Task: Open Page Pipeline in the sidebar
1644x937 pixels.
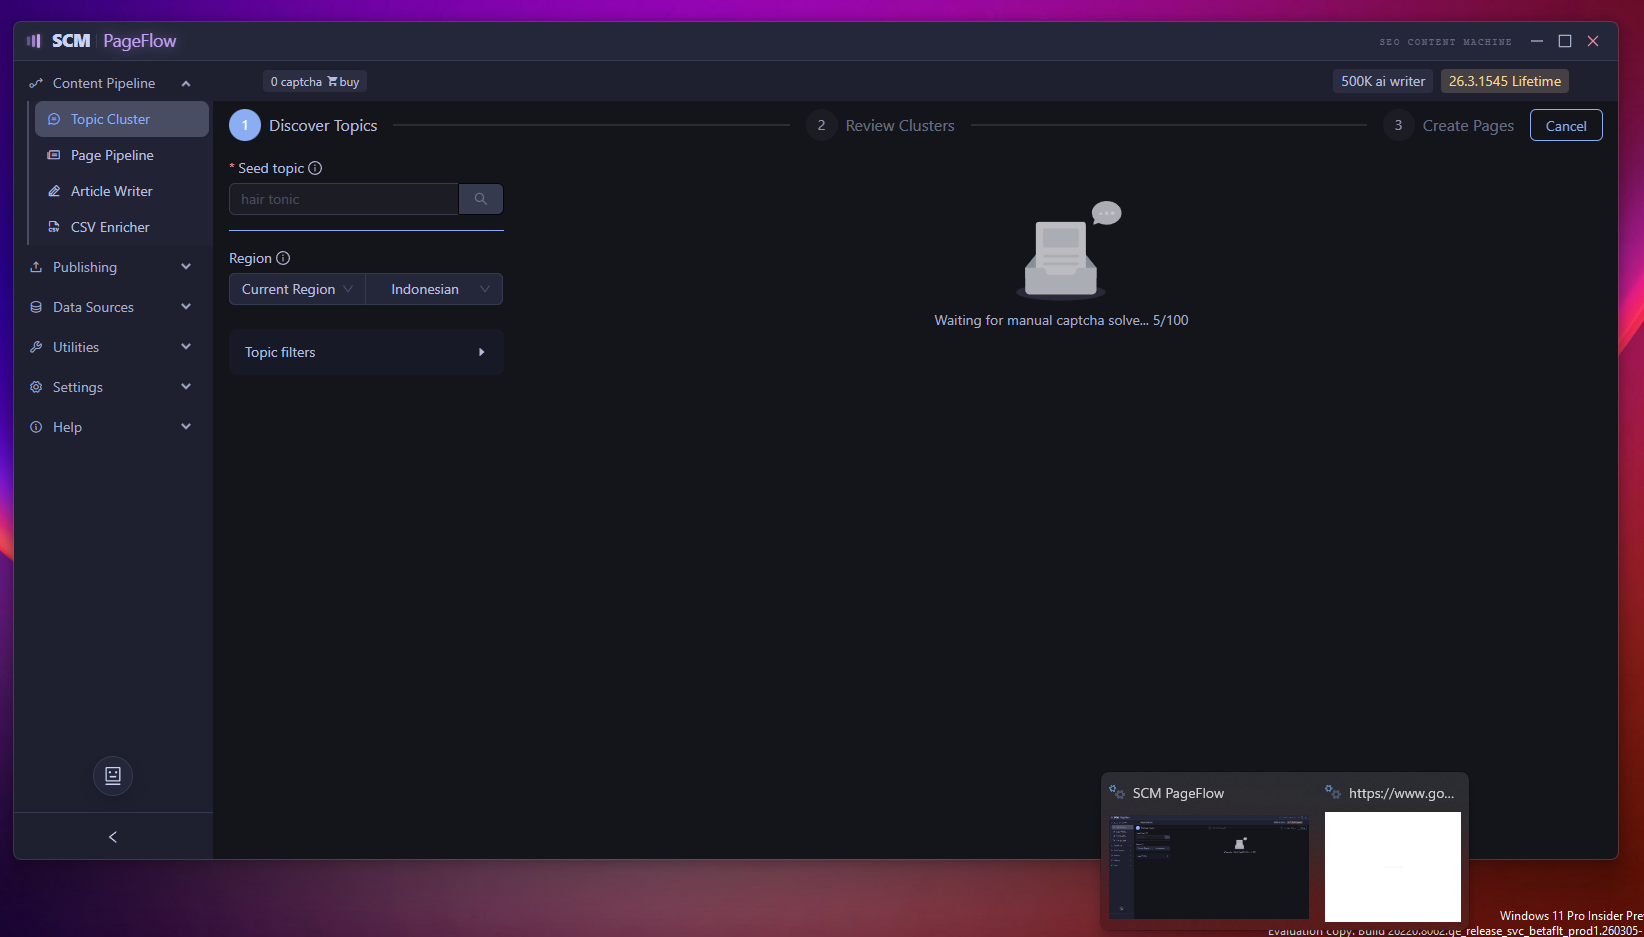Action: click(112, 155)
